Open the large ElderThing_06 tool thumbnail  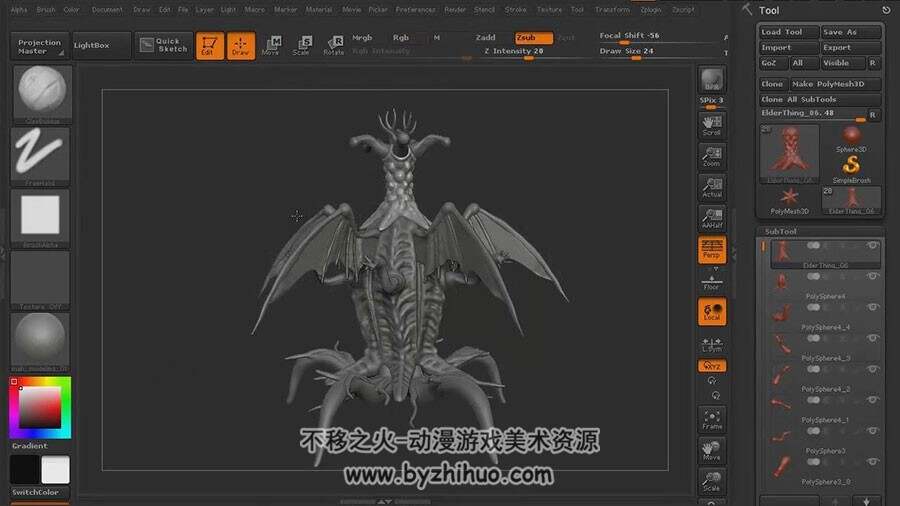click(x=789, y=154)
